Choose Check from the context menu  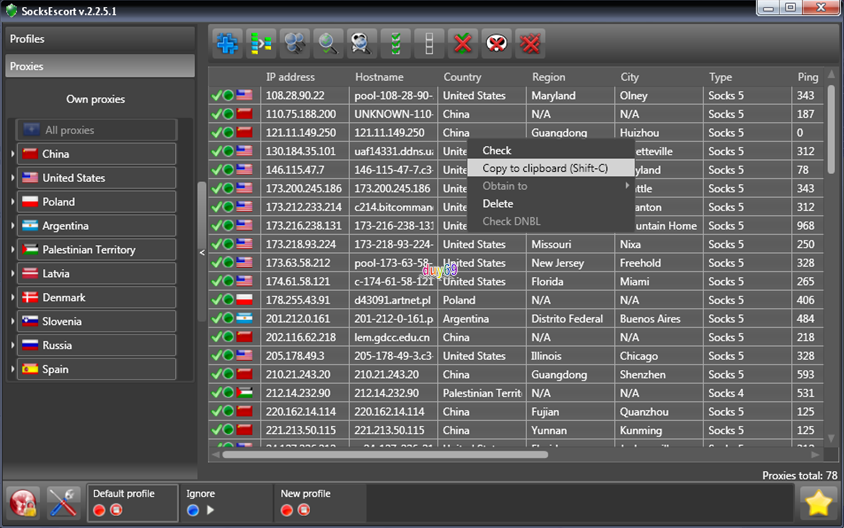551,150
